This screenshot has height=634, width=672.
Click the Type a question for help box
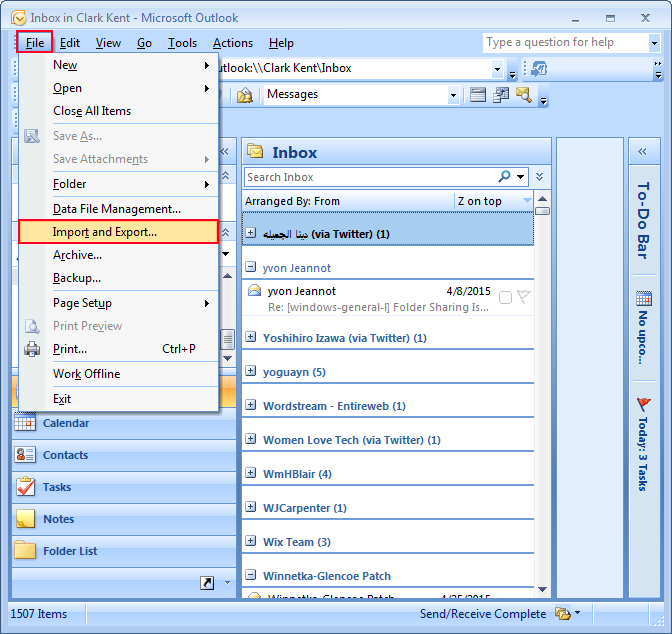click(566, 42)
